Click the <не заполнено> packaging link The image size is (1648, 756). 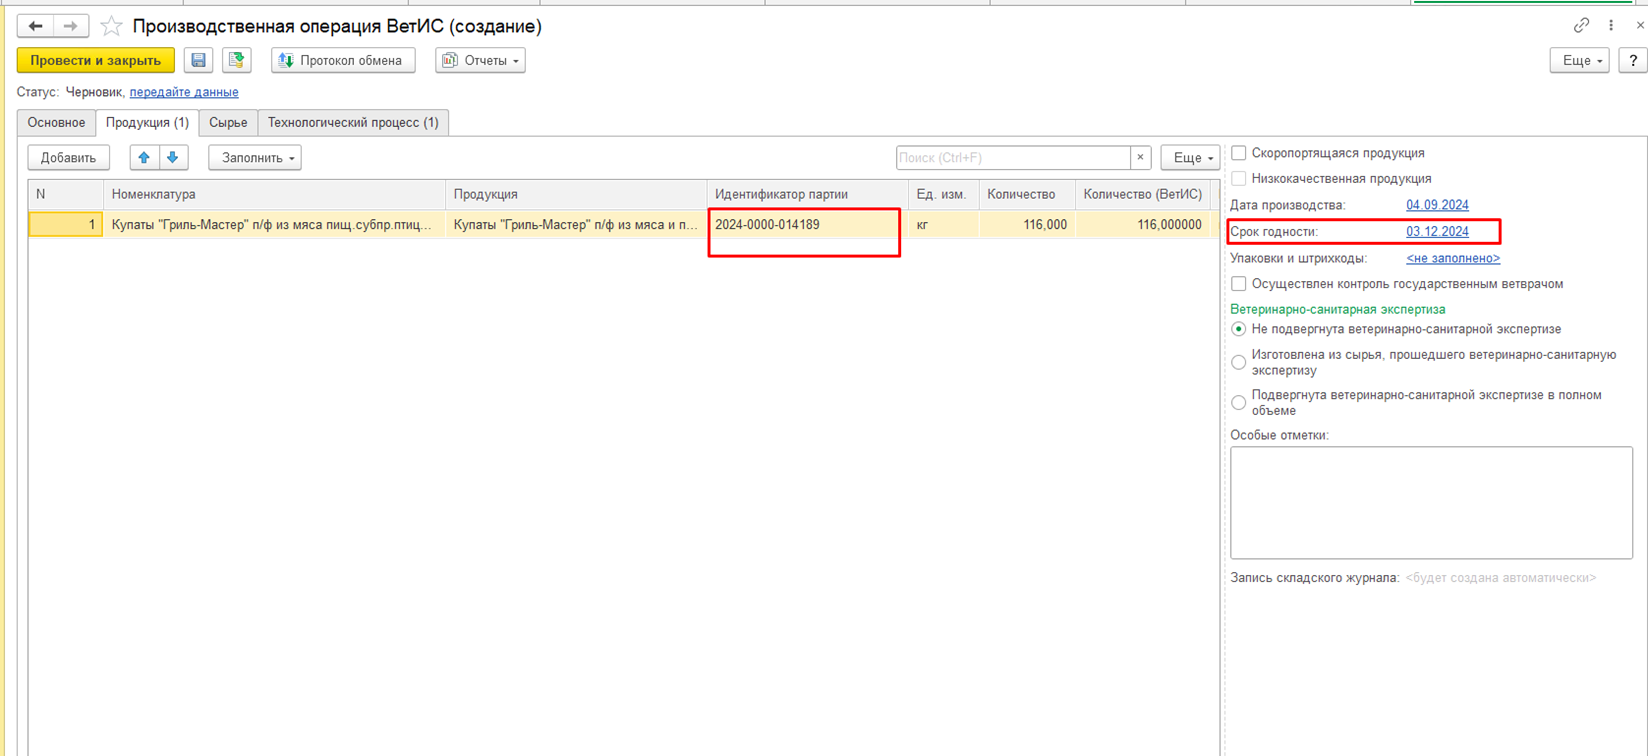[x=1453, y=258]
